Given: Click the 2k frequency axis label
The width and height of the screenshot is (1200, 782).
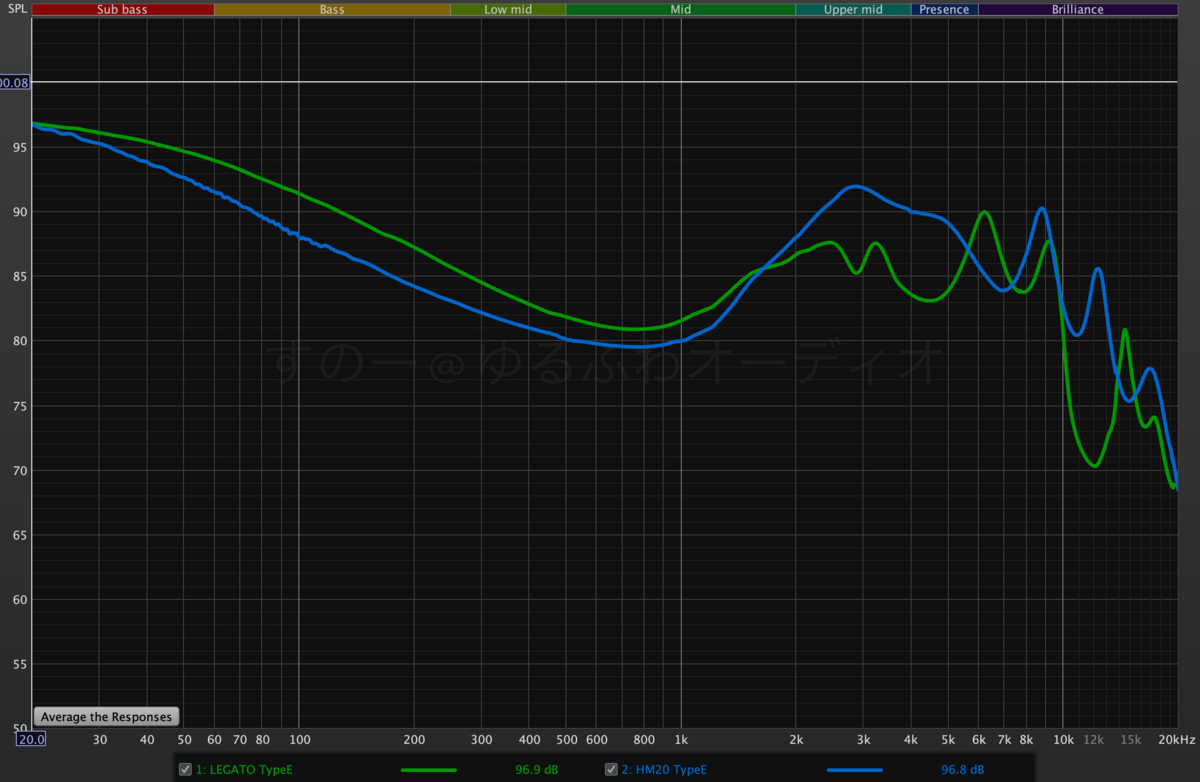Looking at the screenshot, I should tap(796, 740).
